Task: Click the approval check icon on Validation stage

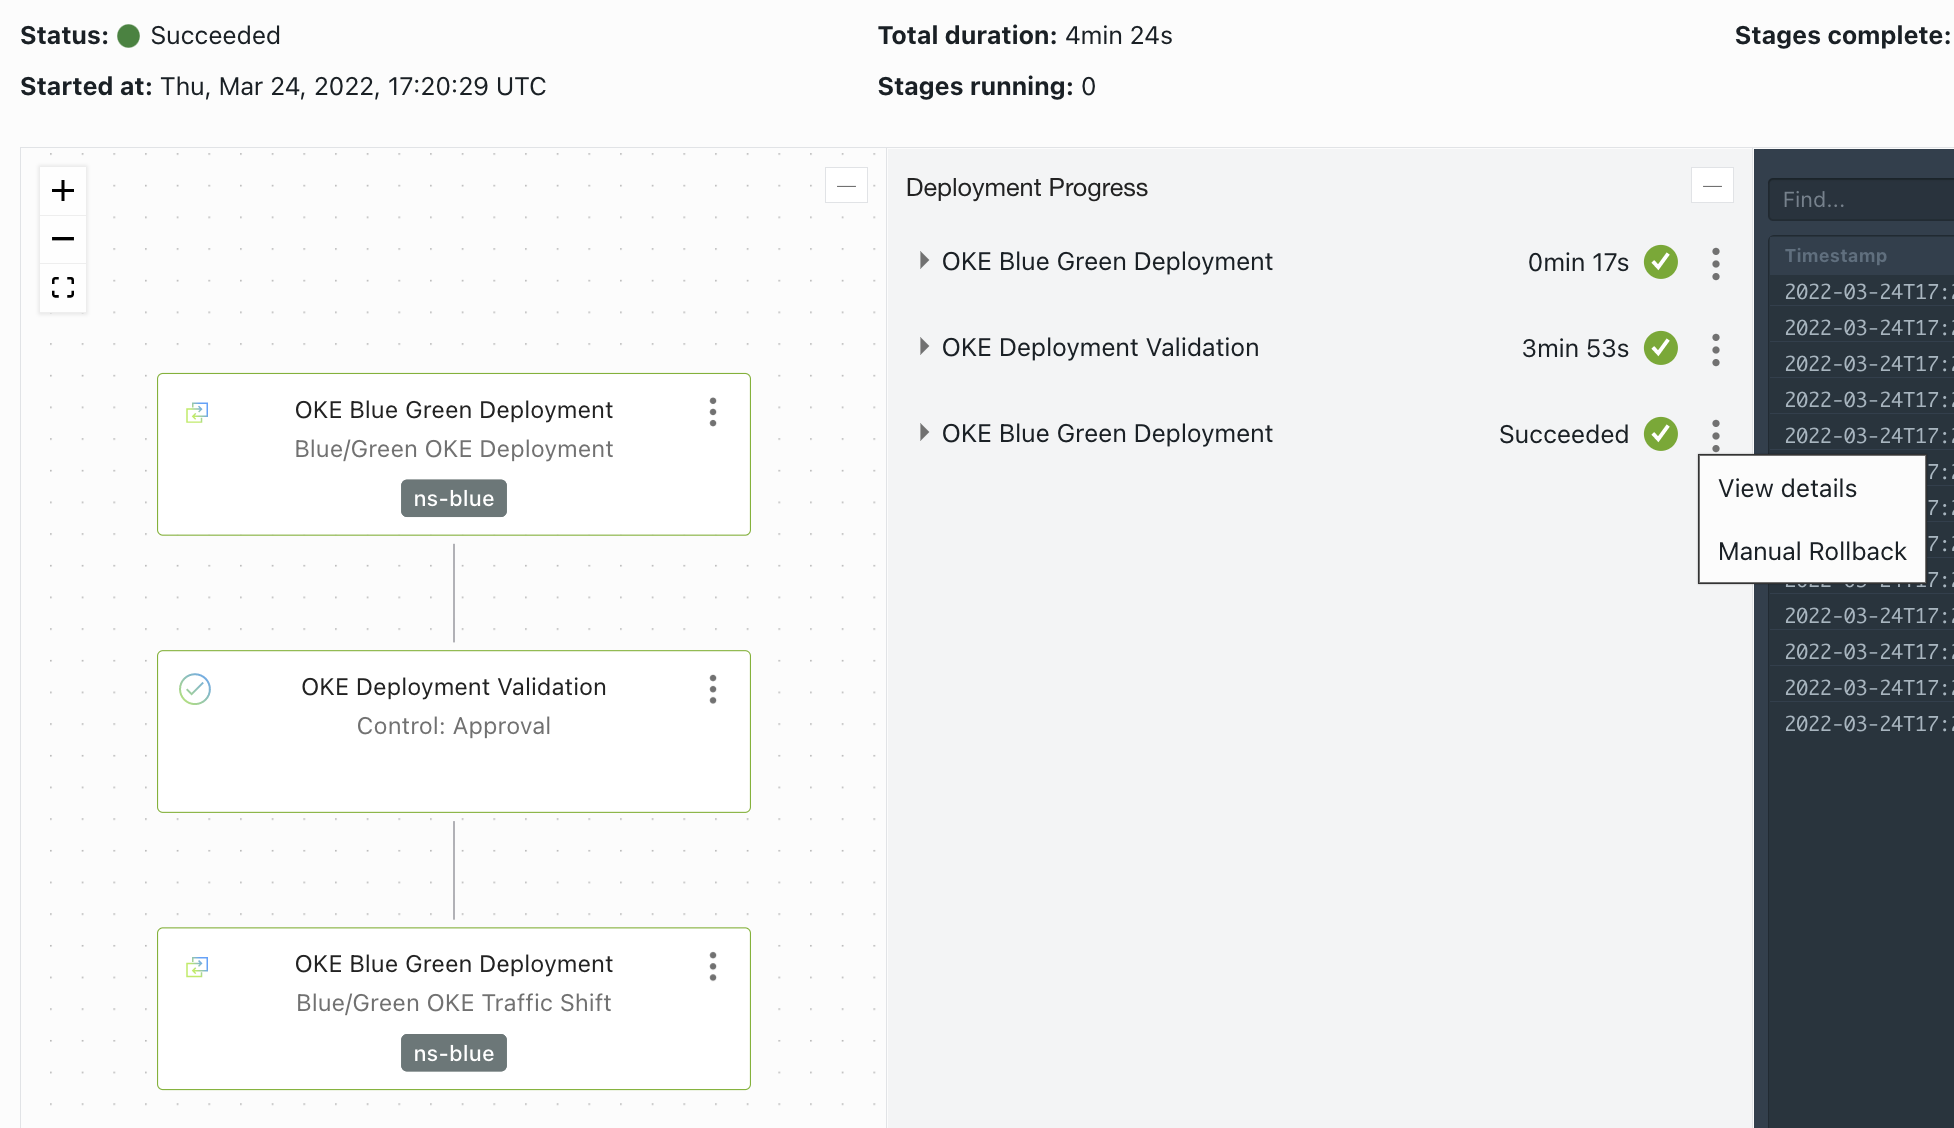Action: pos(195,689)
